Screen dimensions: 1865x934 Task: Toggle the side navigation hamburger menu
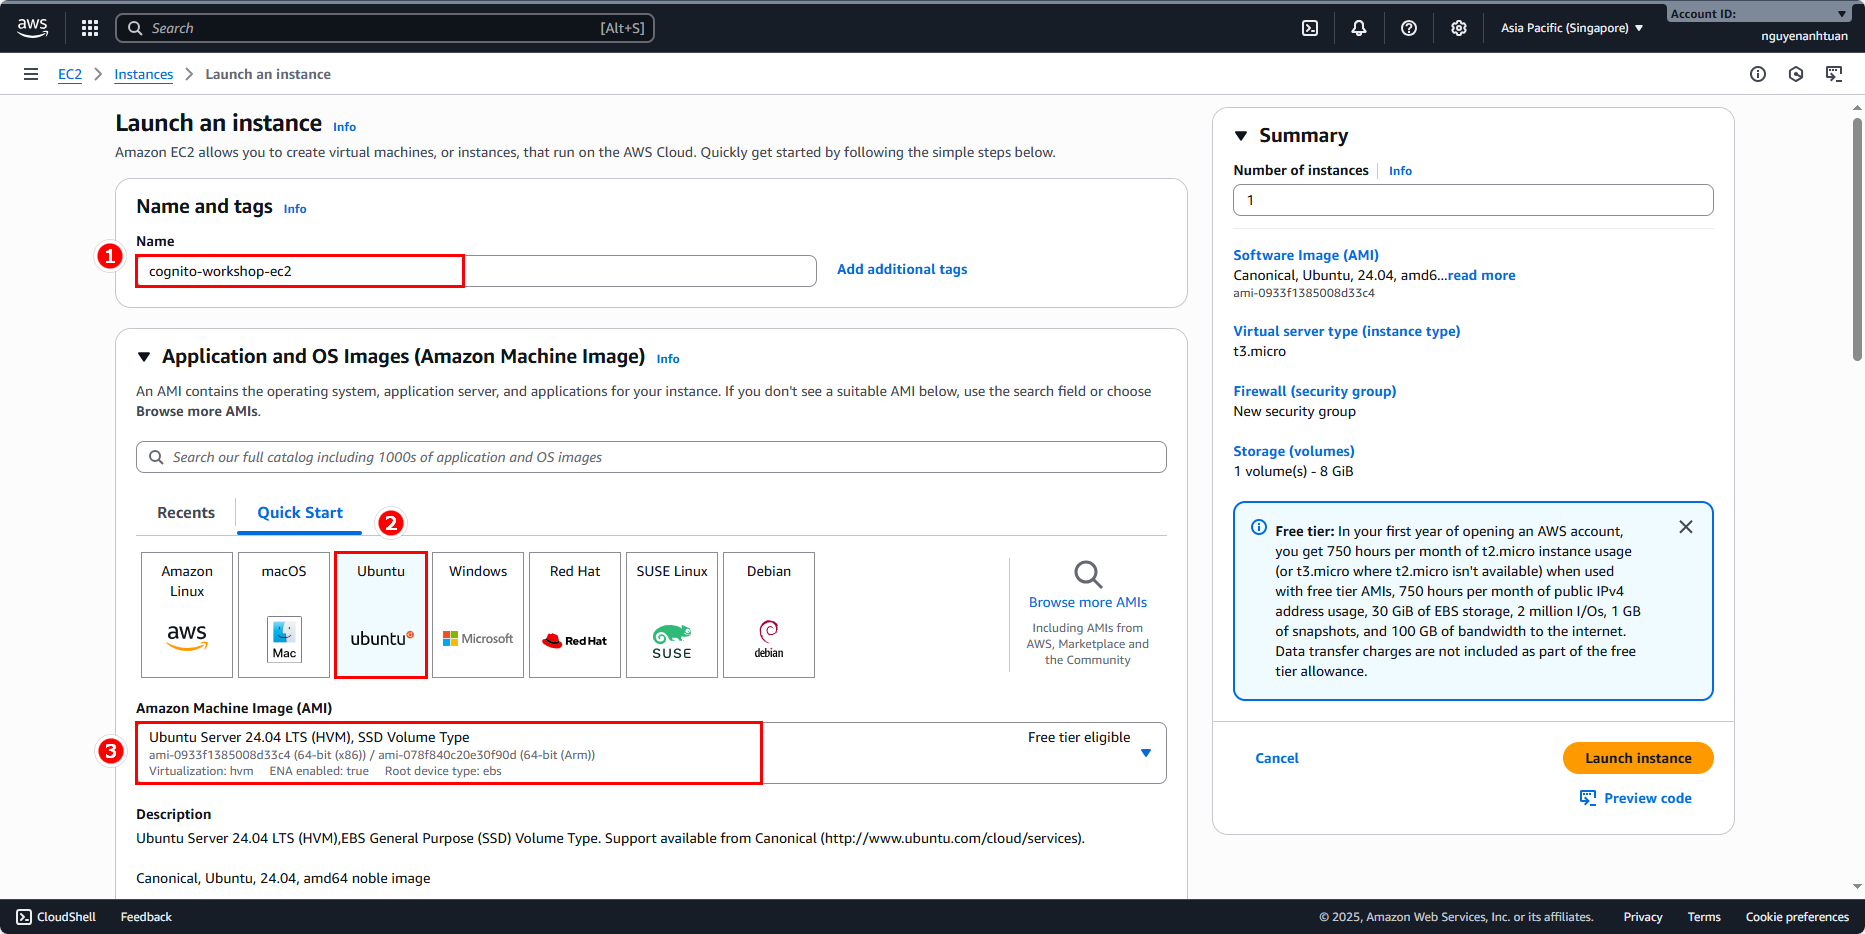[31, 74]
